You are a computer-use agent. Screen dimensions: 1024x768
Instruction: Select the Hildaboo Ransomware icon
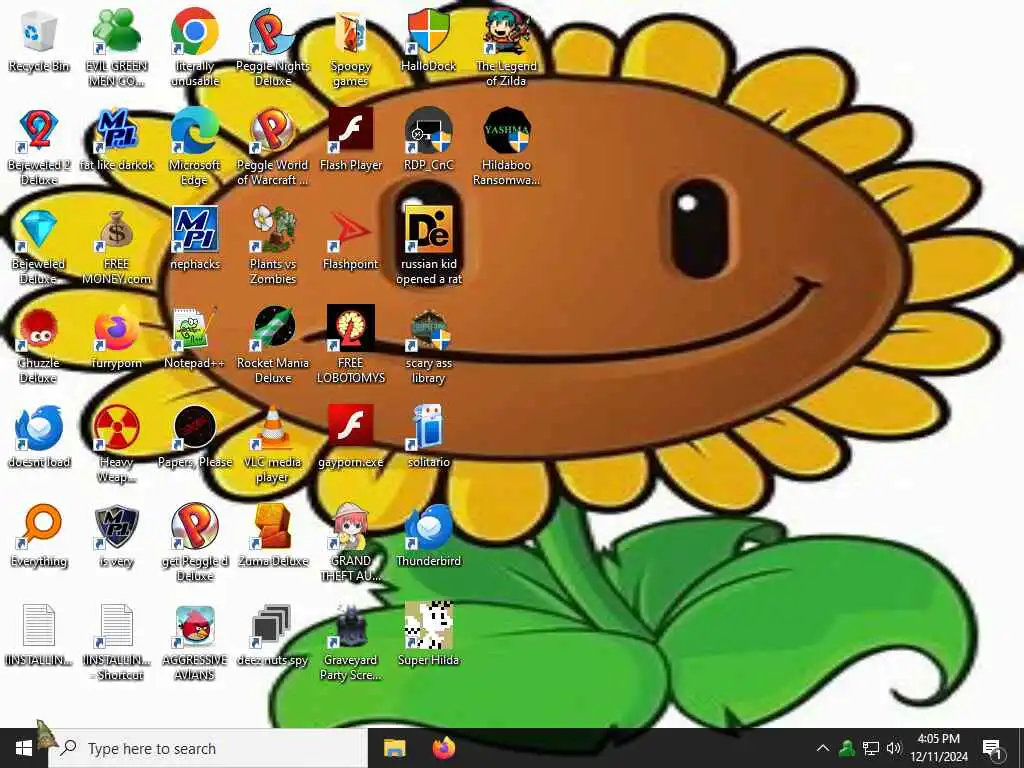pyautogui.click(x=506, y=130)
